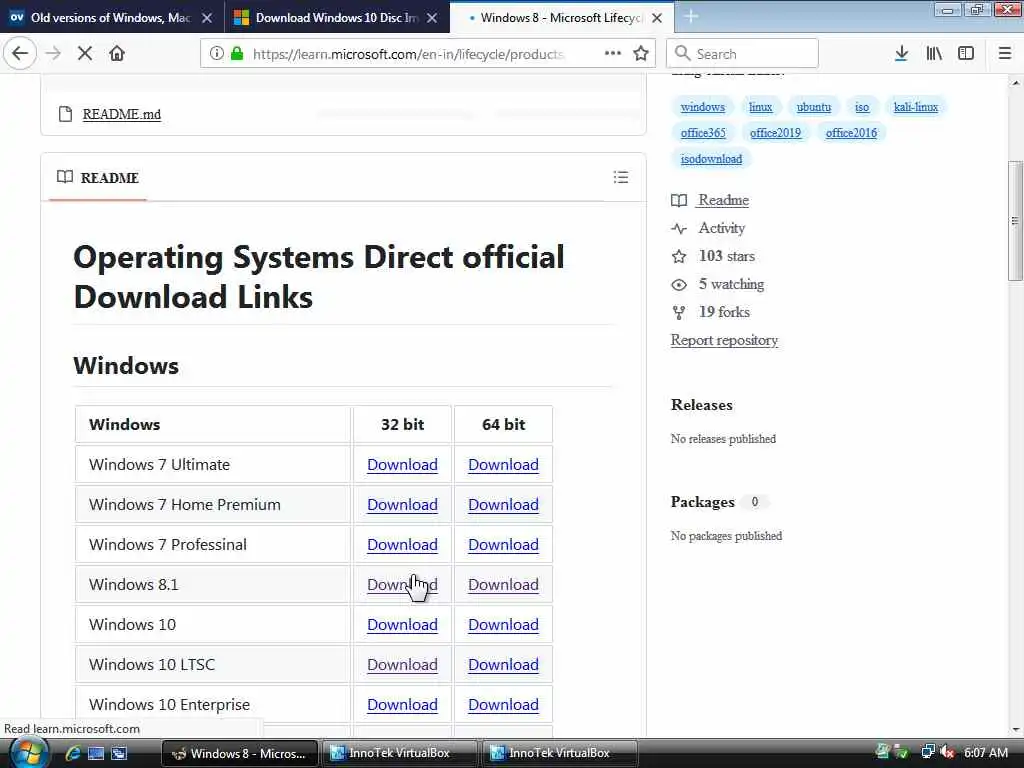
Task: Open the iso topic tag
Action: 862,107
